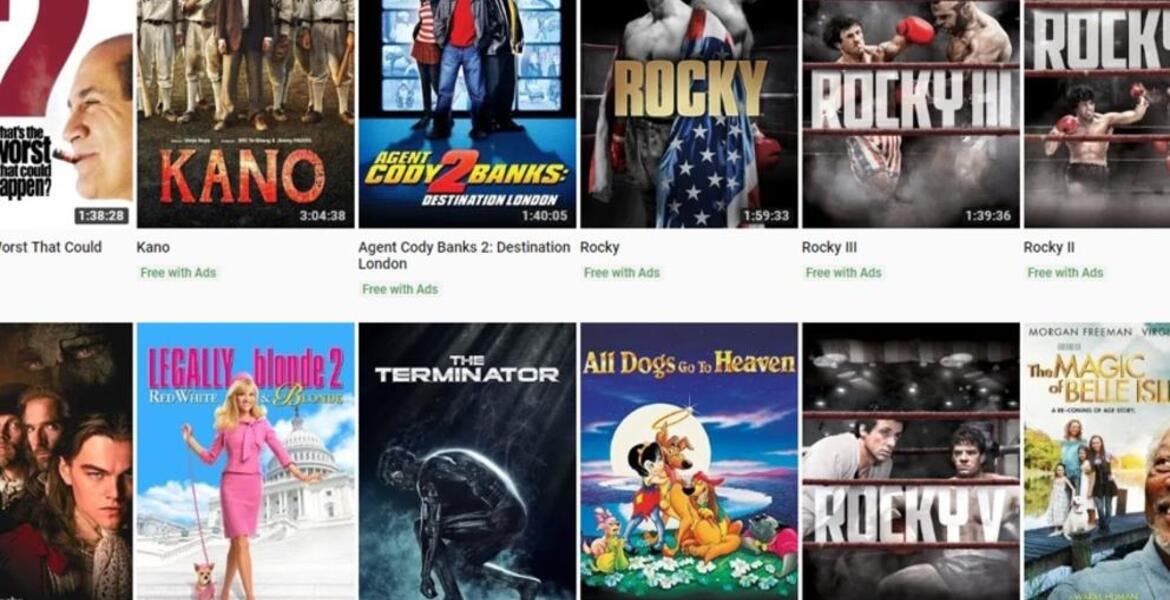Select The Terminator movie poster
The image size is (1170, 600).
tap(467, 461)
